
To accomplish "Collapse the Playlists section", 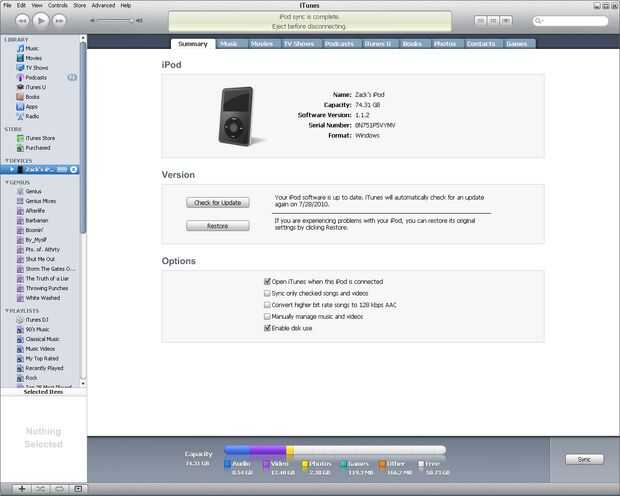I will click(x=7, y=311).
